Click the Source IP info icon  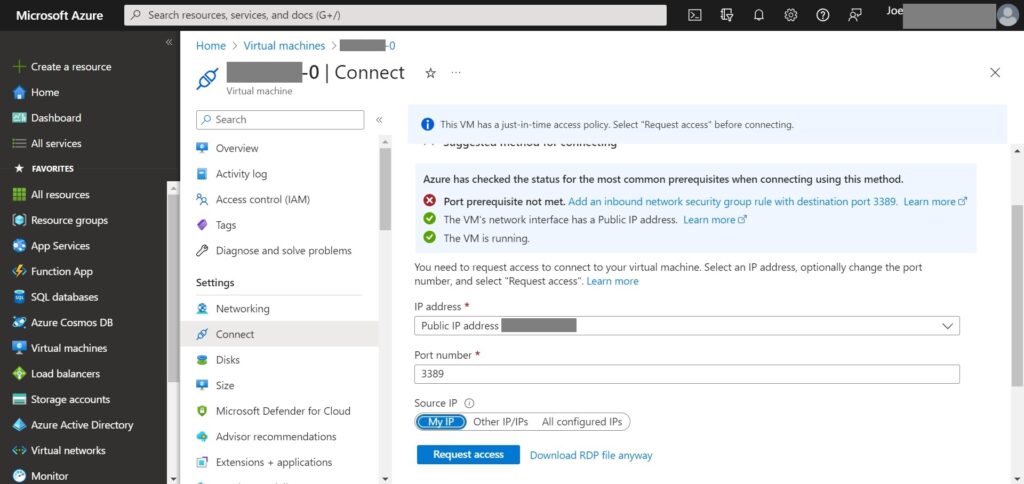469,403
